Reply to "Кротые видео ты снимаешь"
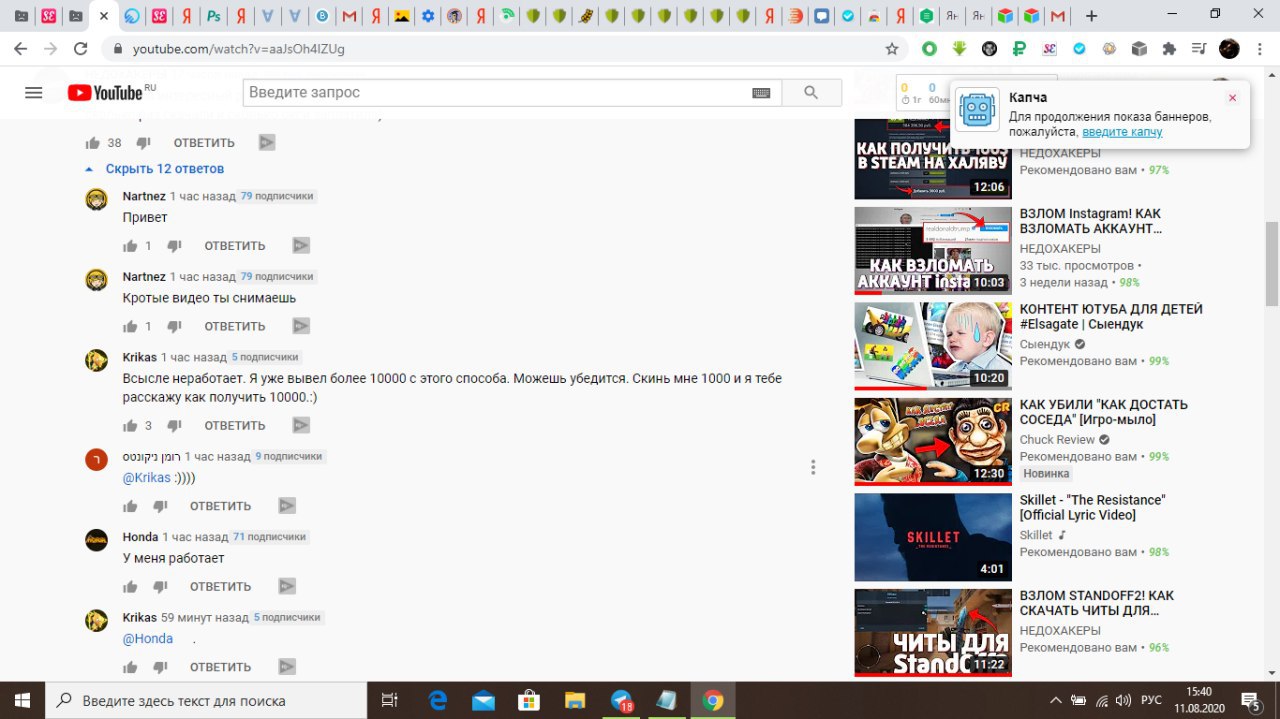The height and width of the screenshot is (719, 1280). (235, 326)
